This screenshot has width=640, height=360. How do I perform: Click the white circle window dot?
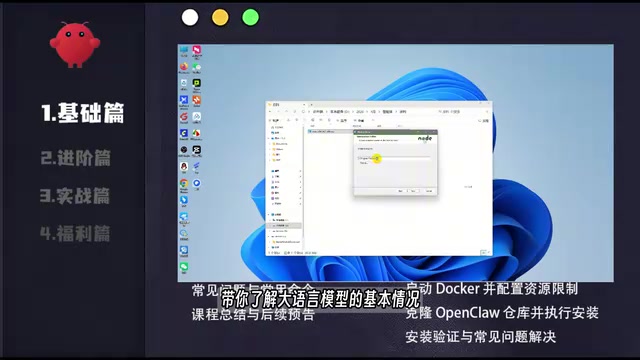click(x=190, y=18)
